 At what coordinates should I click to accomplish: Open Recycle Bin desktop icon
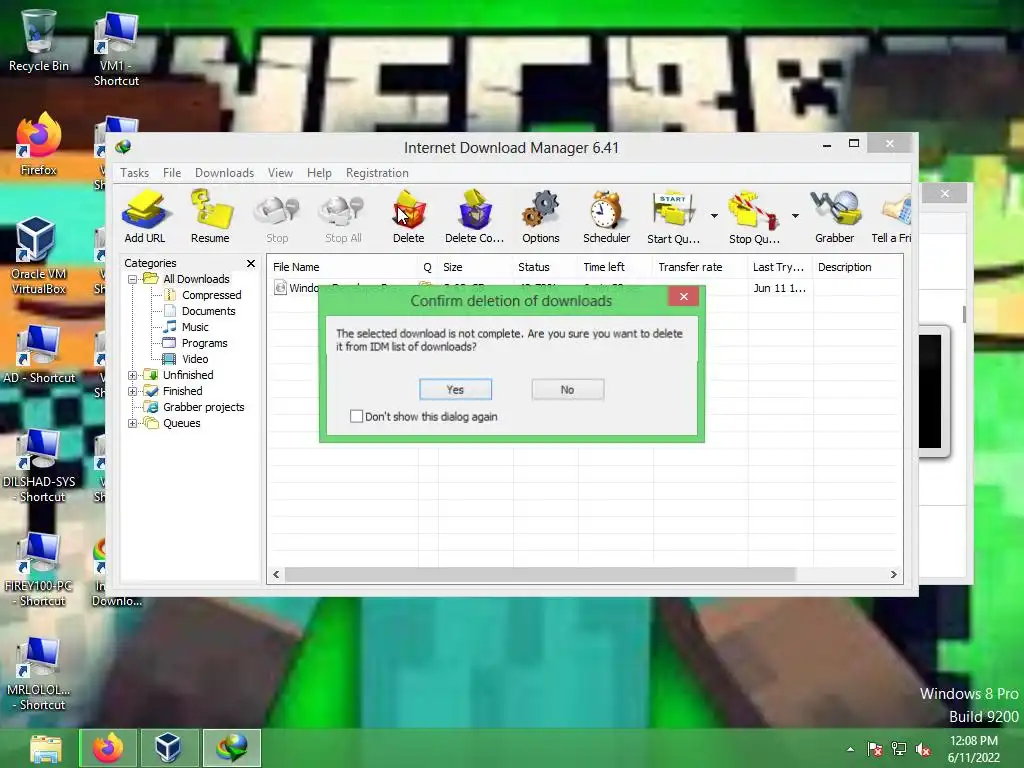tap(39, 41)
